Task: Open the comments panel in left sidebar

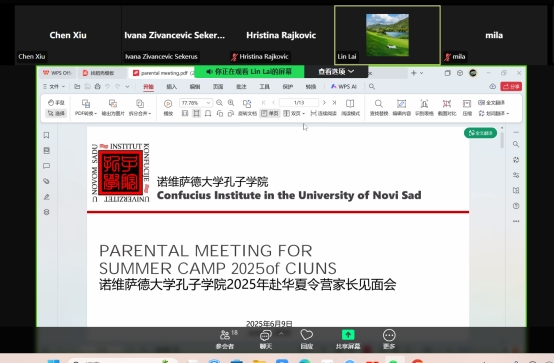Action: [46, 166]
